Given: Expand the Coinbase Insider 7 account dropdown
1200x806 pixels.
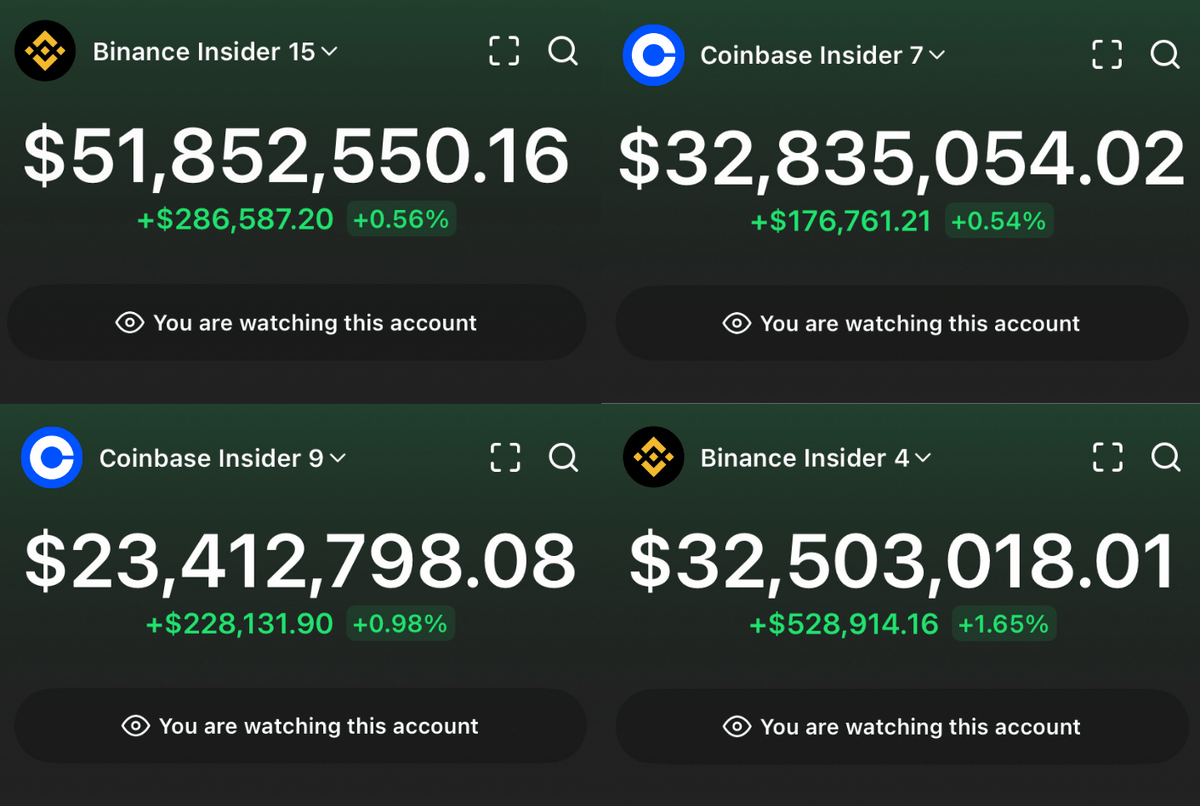Looking at the screenshot, I should tap(823, 55).
